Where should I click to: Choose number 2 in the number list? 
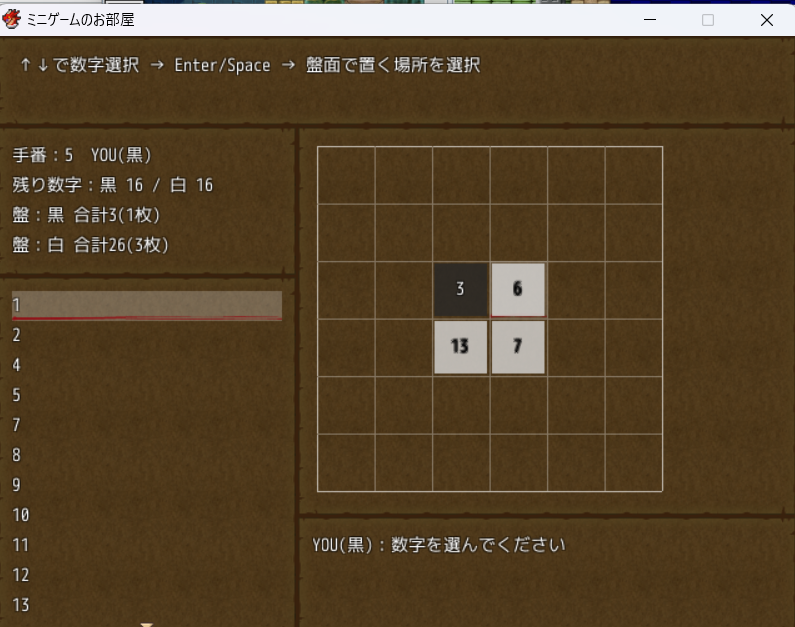146,335
